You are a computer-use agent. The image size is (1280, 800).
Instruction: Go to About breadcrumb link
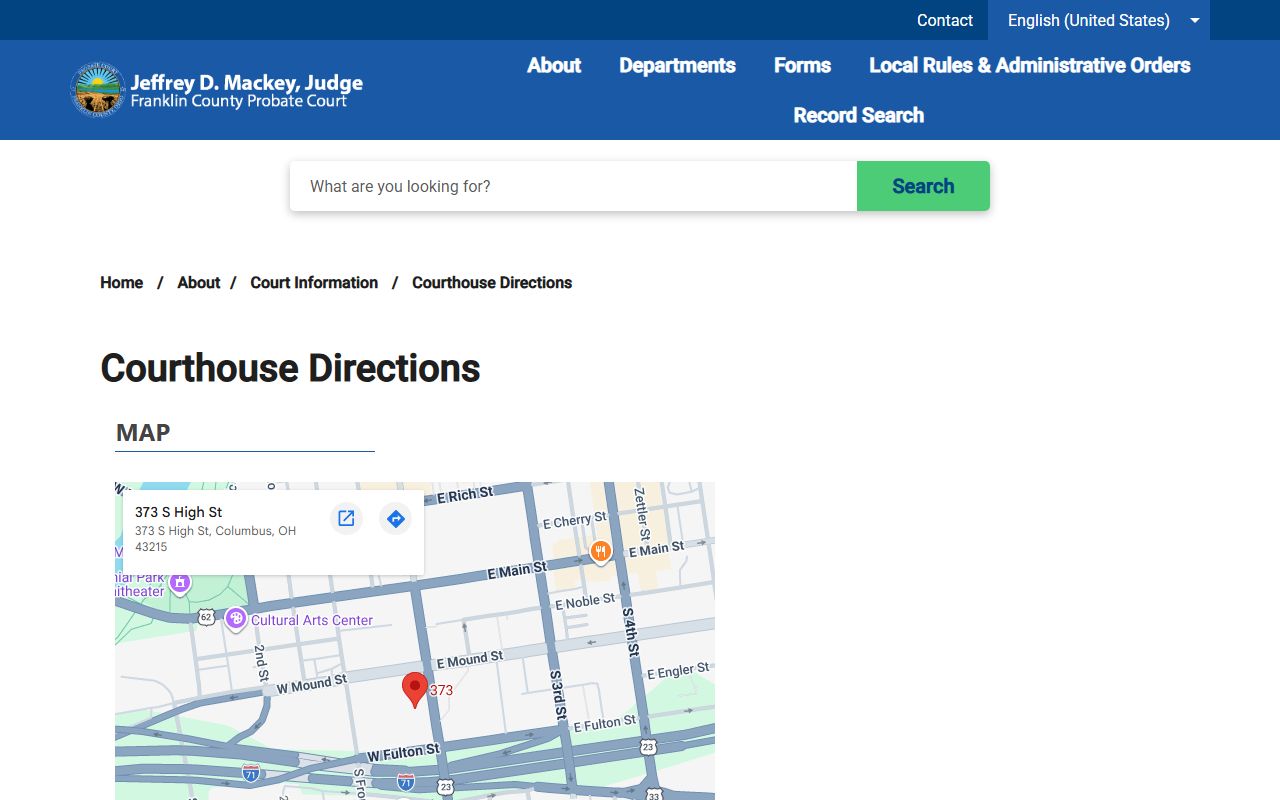[198, 283]
